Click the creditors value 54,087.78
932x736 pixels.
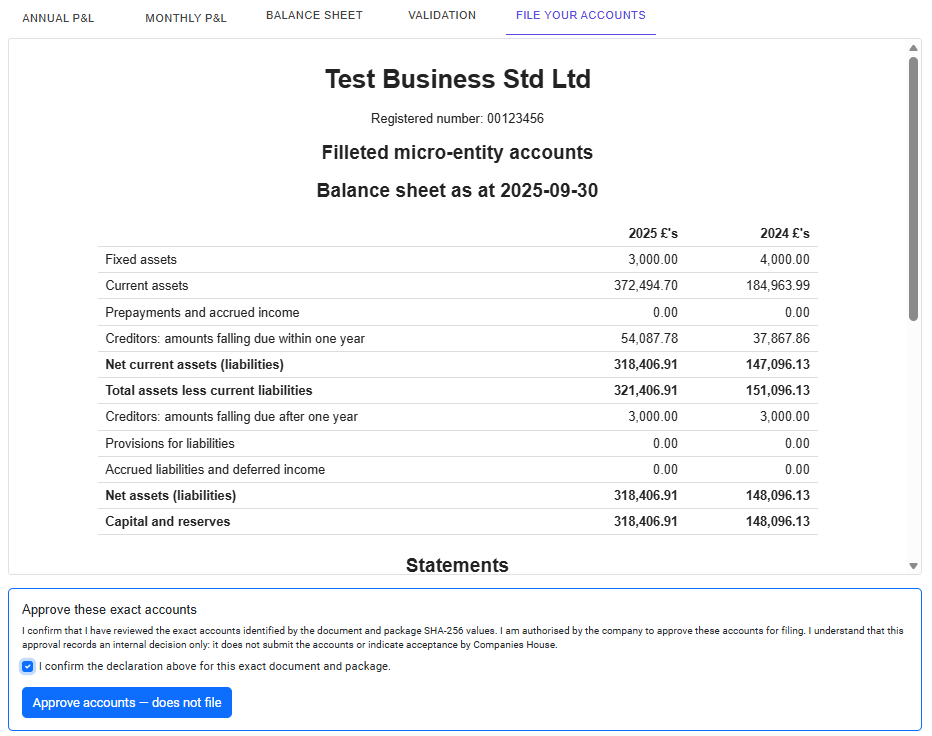coord(649,339)
